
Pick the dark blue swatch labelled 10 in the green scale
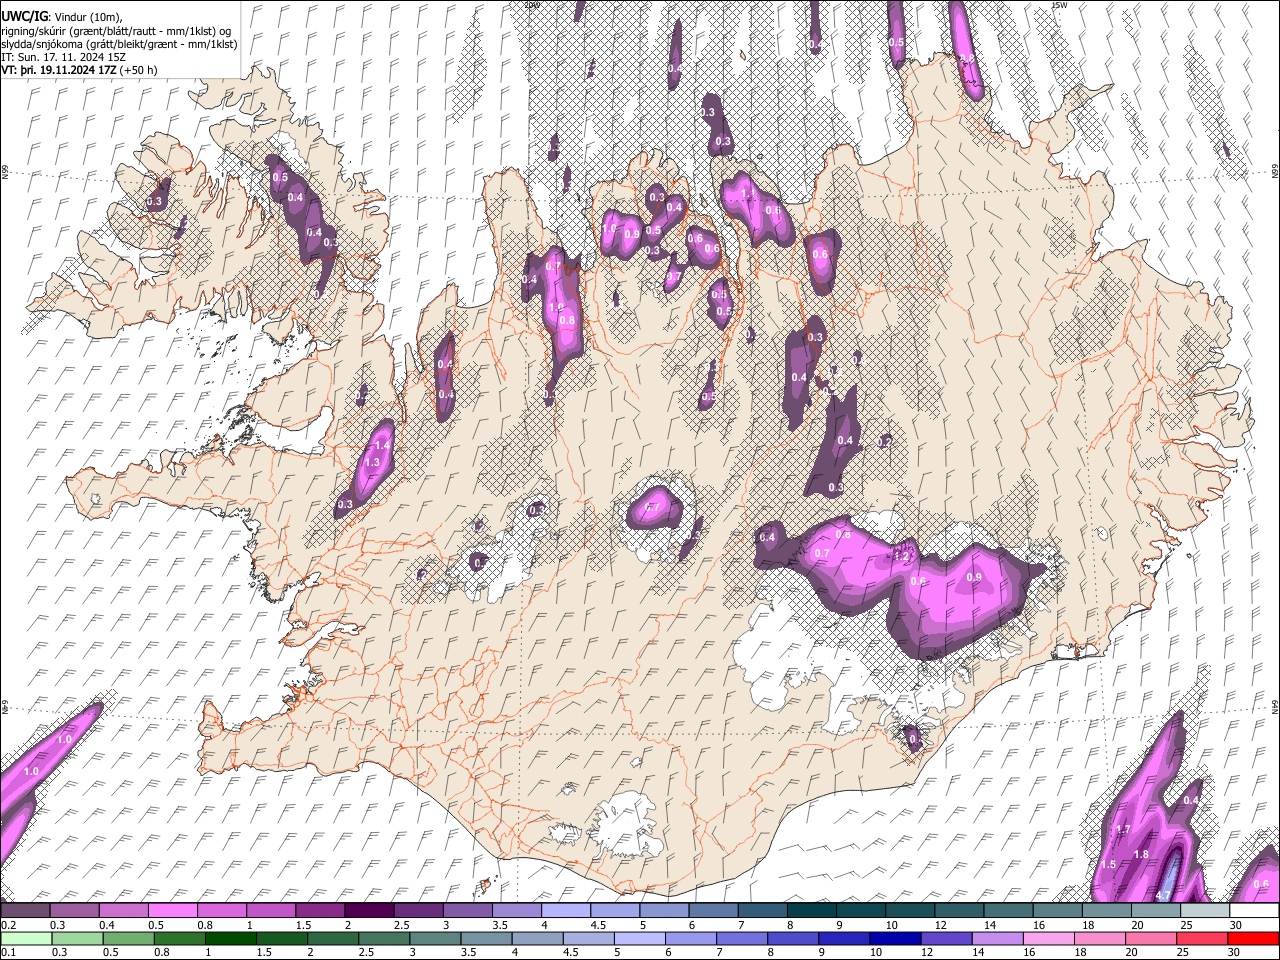coord(895,938)
